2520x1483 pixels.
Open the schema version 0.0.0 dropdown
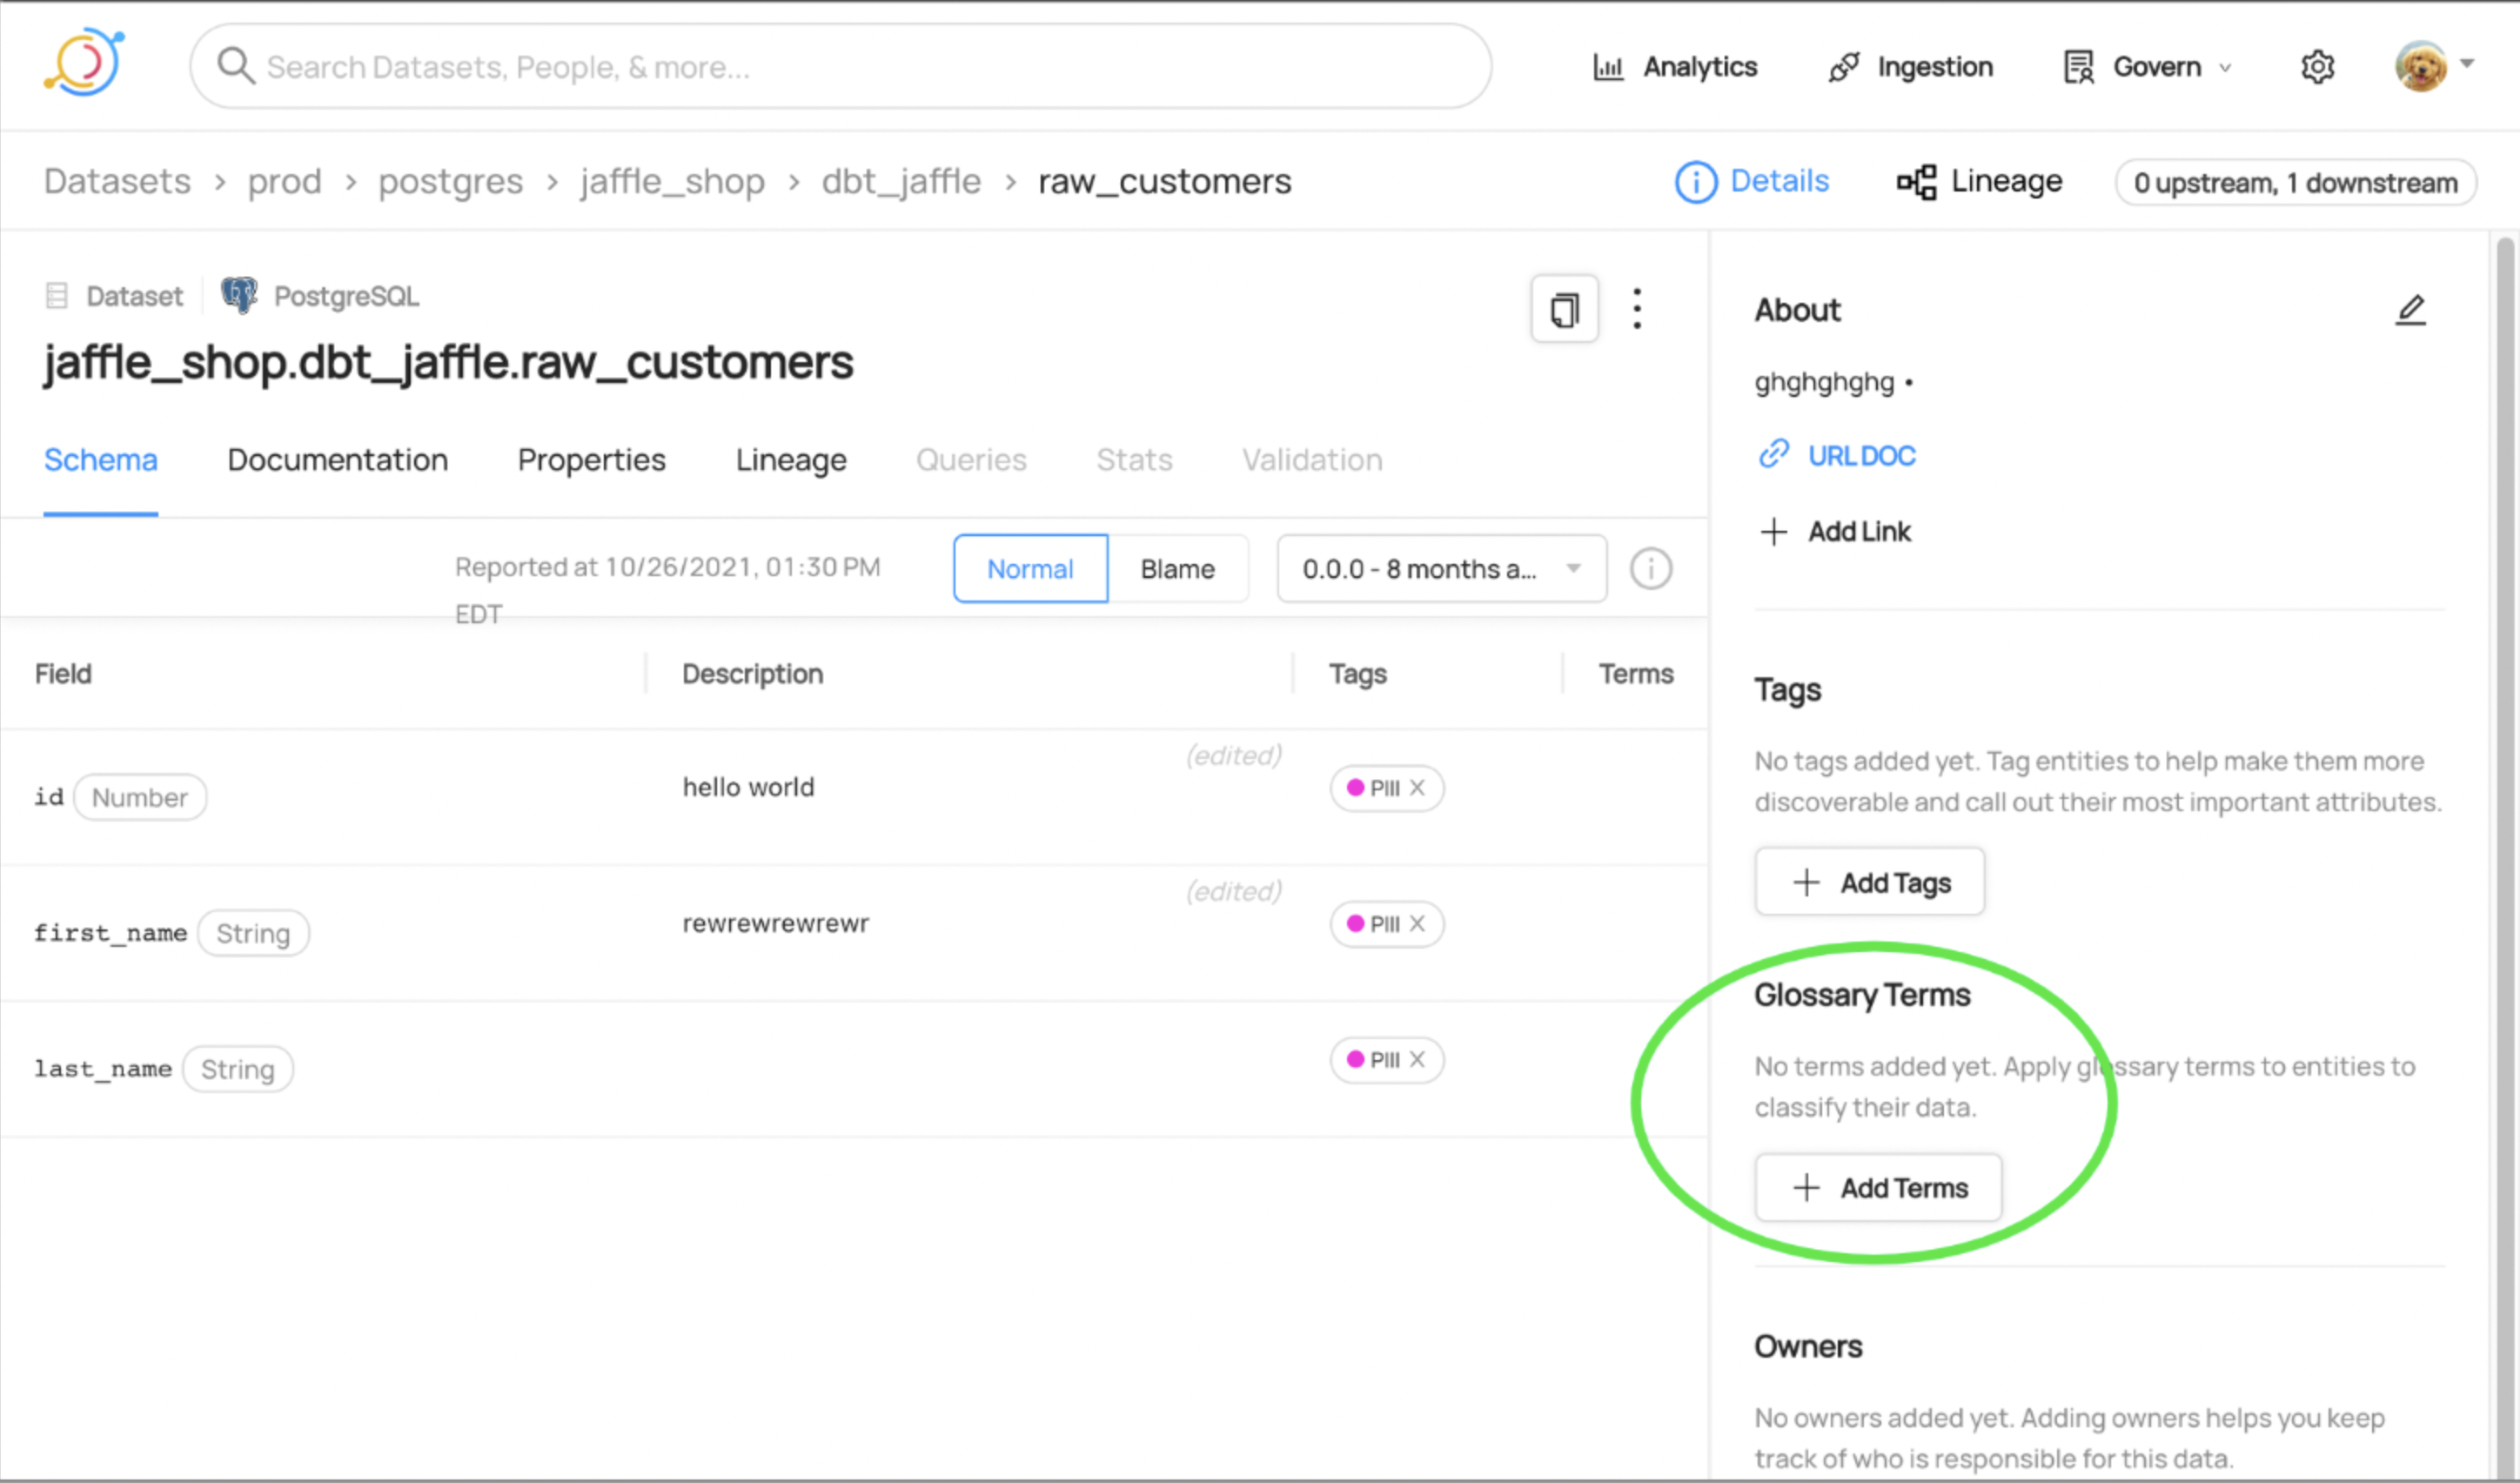[x=1441, y=569]
